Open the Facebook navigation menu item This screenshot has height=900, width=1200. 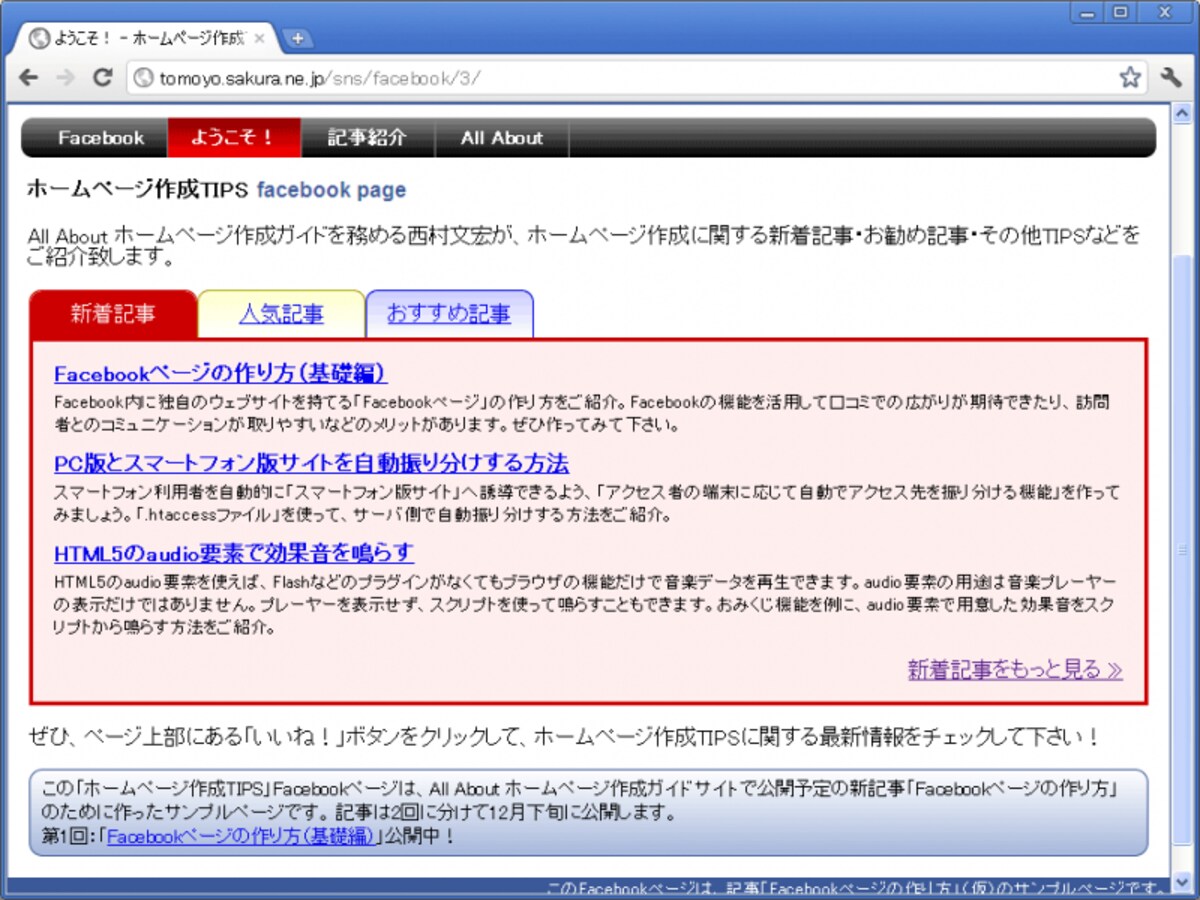[100, 138]
